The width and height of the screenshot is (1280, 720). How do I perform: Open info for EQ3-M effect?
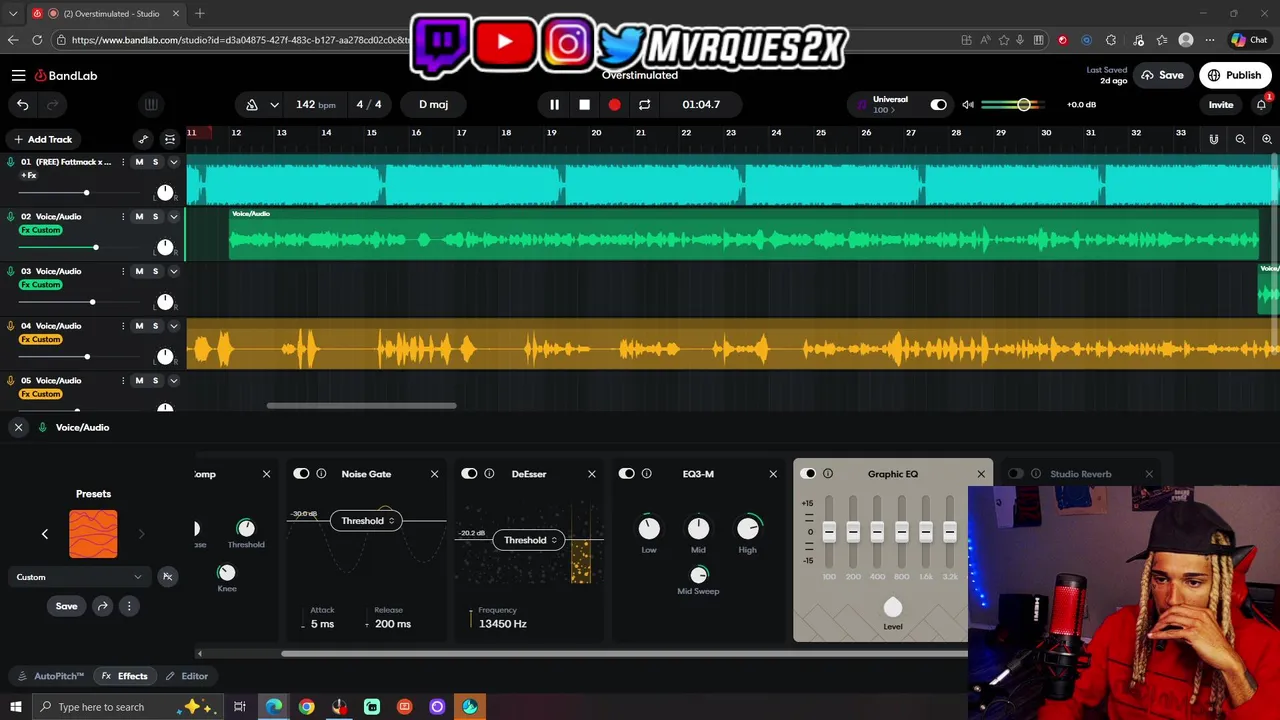(x=647, y=474)
